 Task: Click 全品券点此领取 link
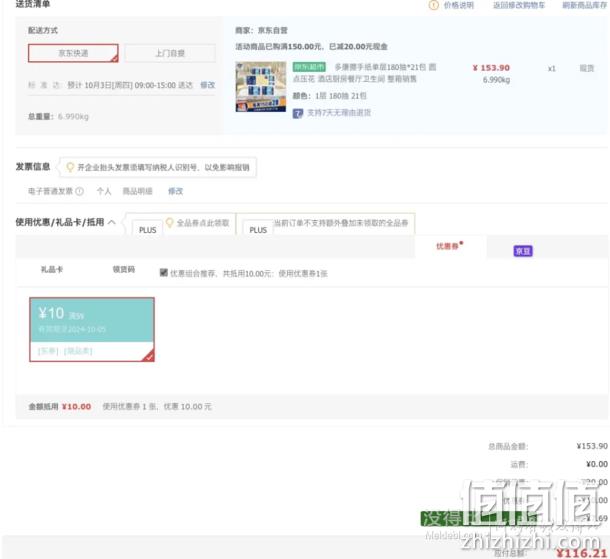pos(203,223)
